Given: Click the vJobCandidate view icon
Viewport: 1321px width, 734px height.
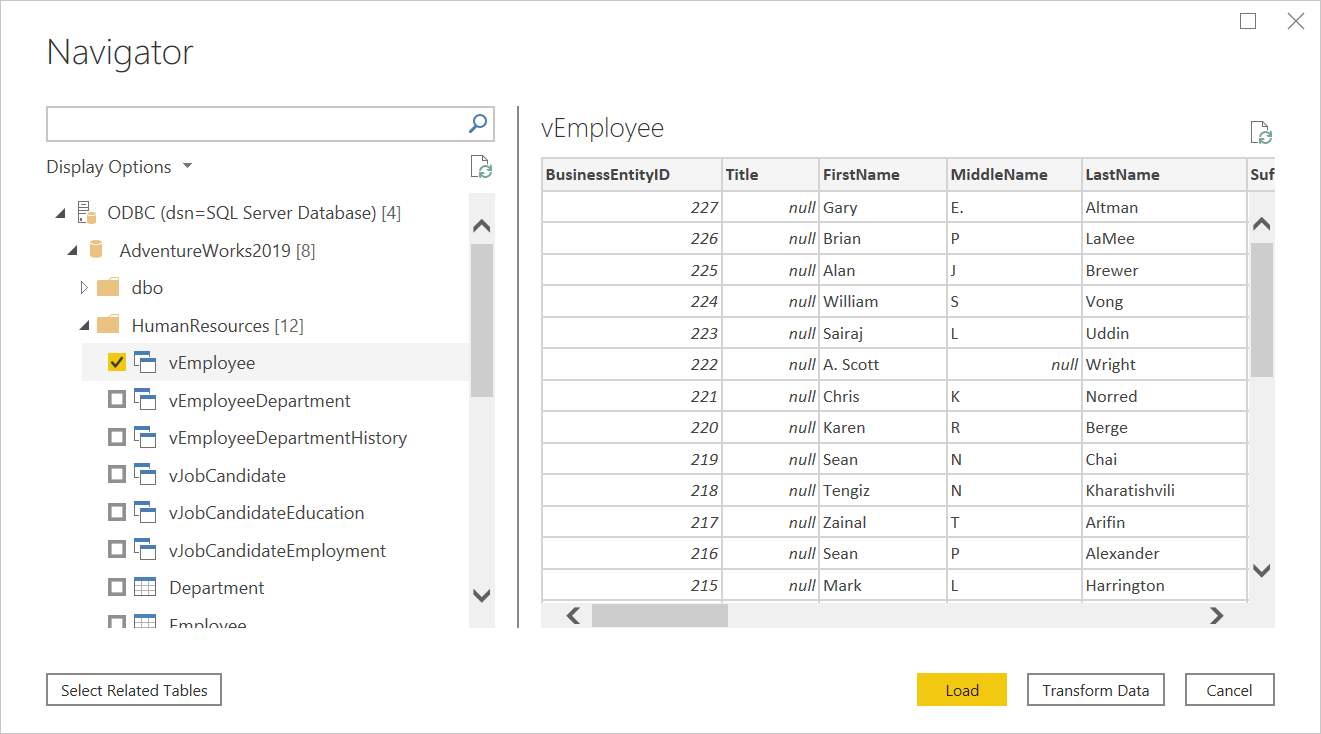Looking at the screenshot, I should tap(146, 475).
